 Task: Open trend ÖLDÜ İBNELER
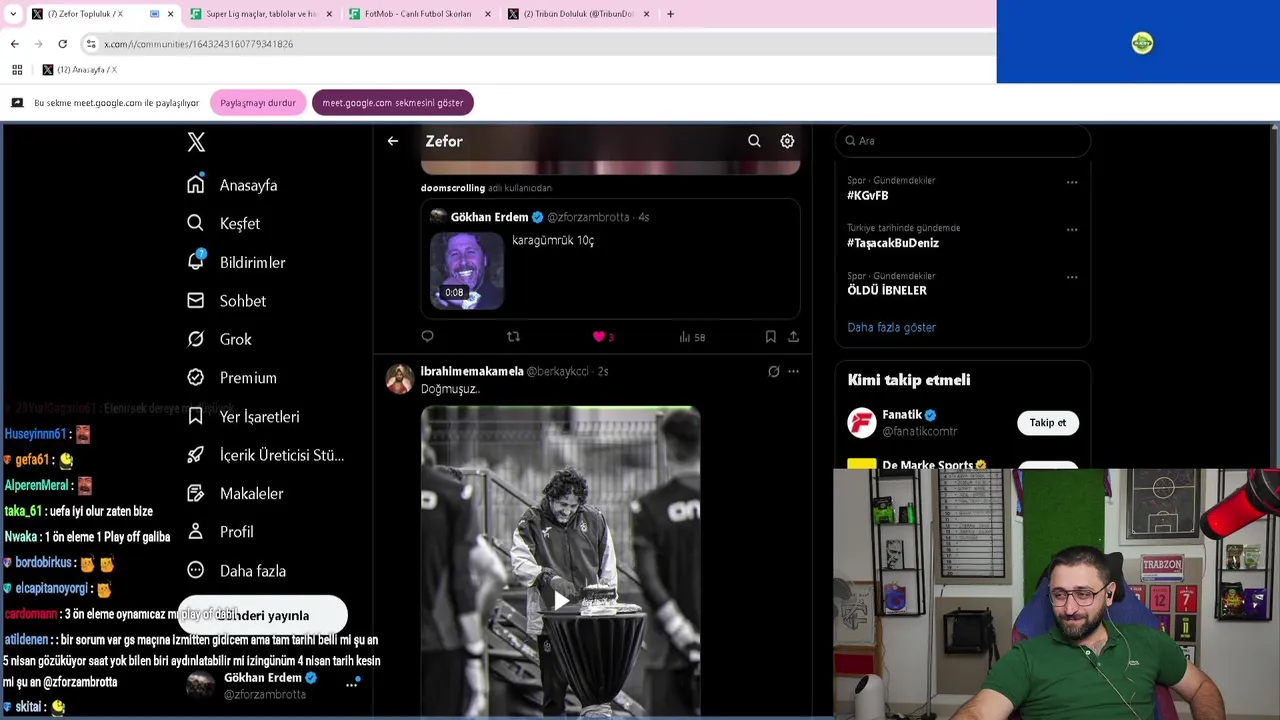coord(887,290)
